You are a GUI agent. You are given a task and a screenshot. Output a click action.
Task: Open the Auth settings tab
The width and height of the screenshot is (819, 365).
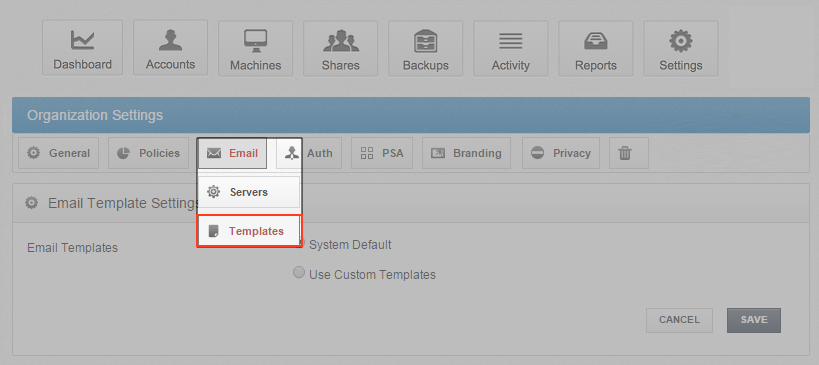[309, 153]
